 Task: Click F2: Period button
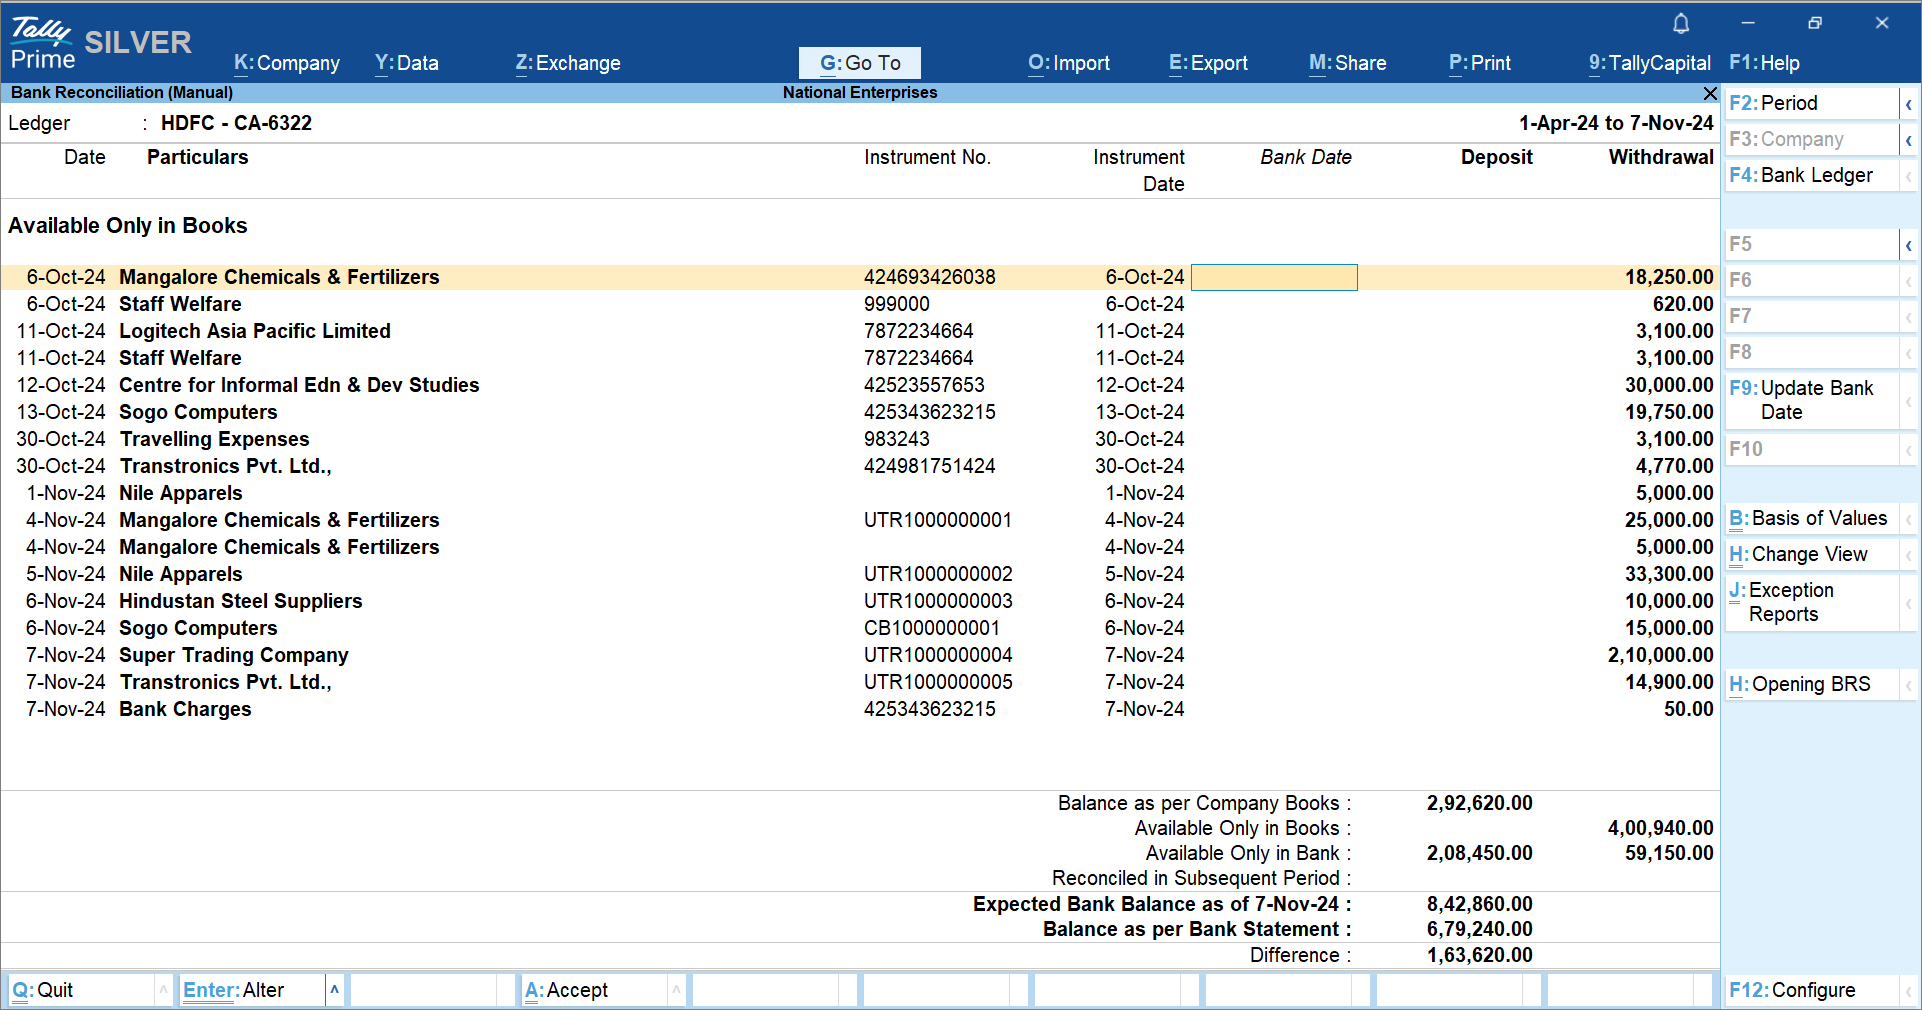[1811, 103]
